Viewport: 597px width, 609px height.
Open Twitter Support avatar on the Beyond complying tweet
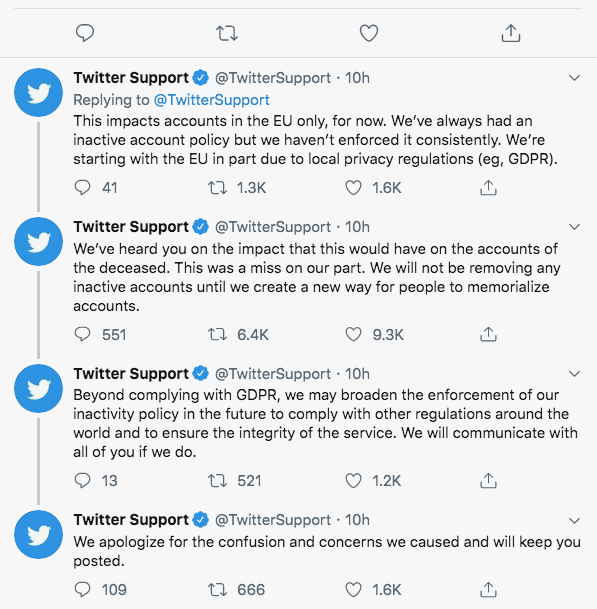[38, 388]
